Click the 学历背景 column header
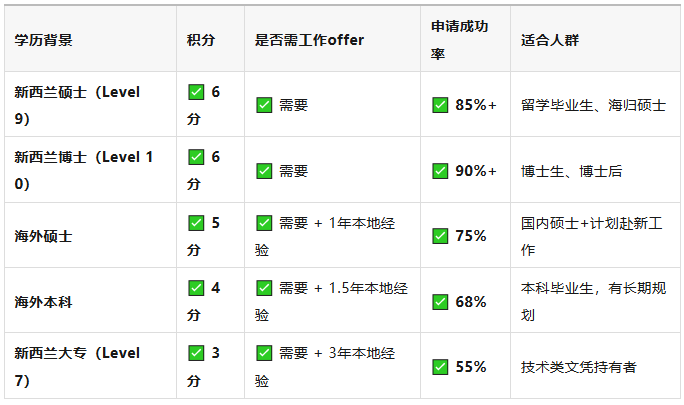684x405 pixels. click(43, 40)
